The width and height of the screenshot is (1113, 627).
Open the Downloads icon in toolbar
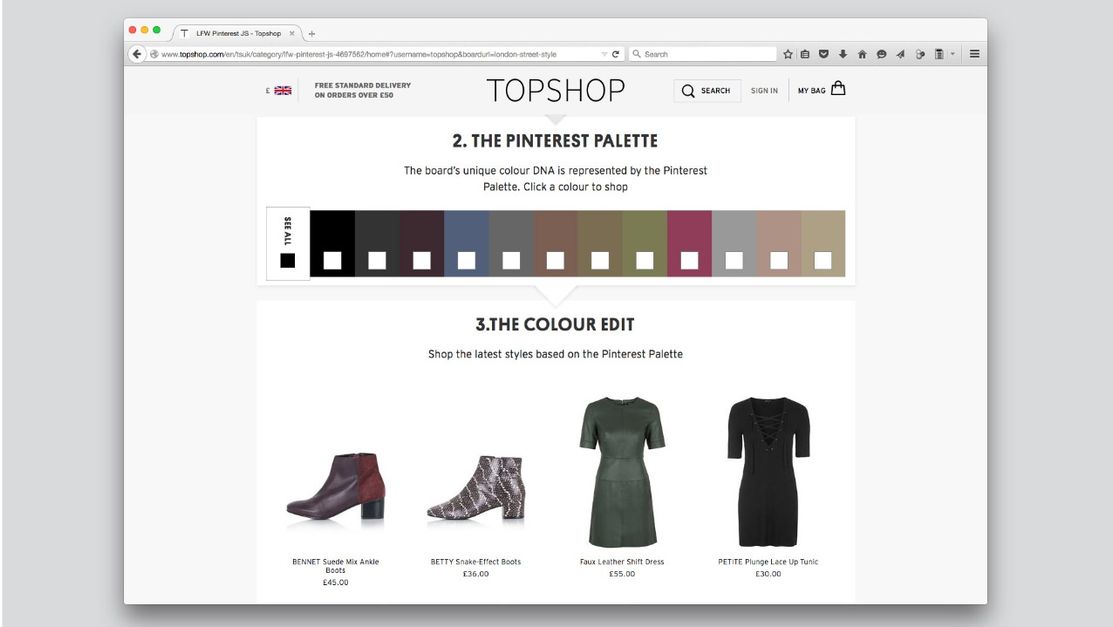(x=841, y=53)
